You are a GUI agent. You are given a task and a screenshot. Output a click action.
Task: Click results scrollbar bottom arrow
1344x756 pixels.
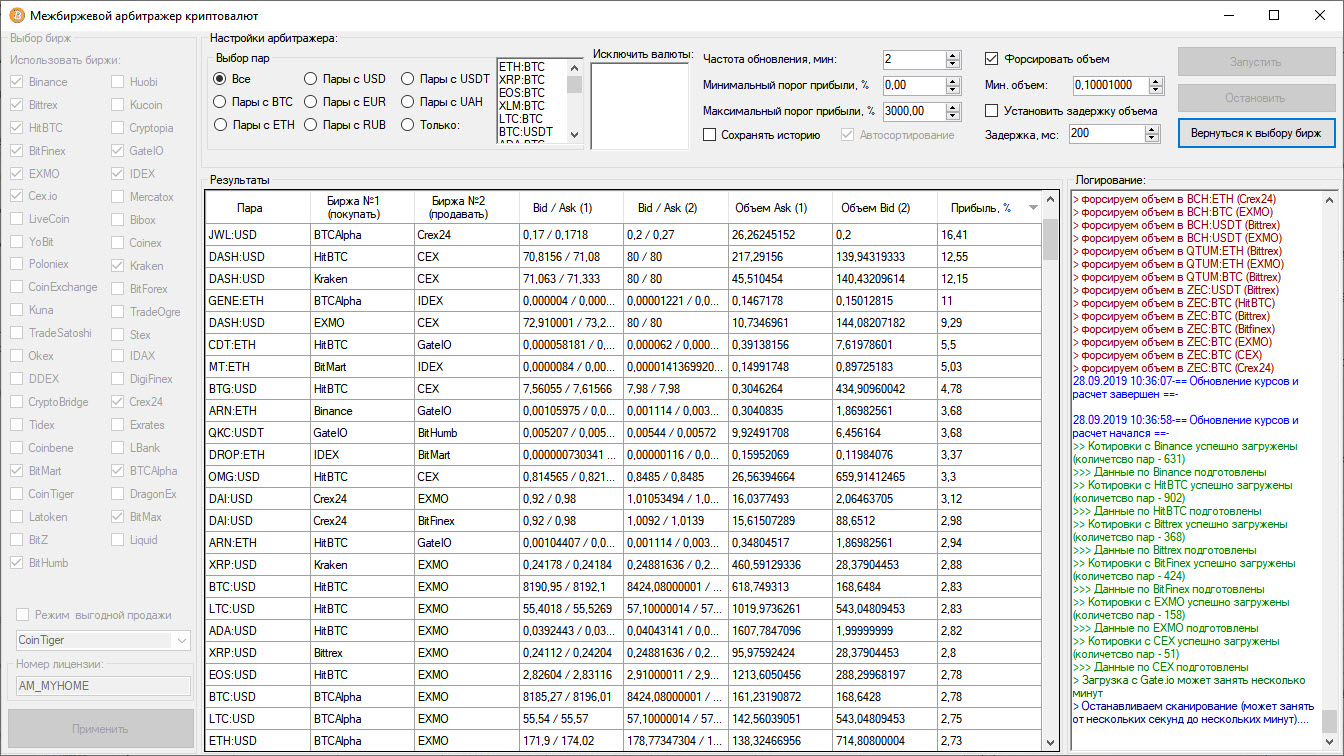1050,743
